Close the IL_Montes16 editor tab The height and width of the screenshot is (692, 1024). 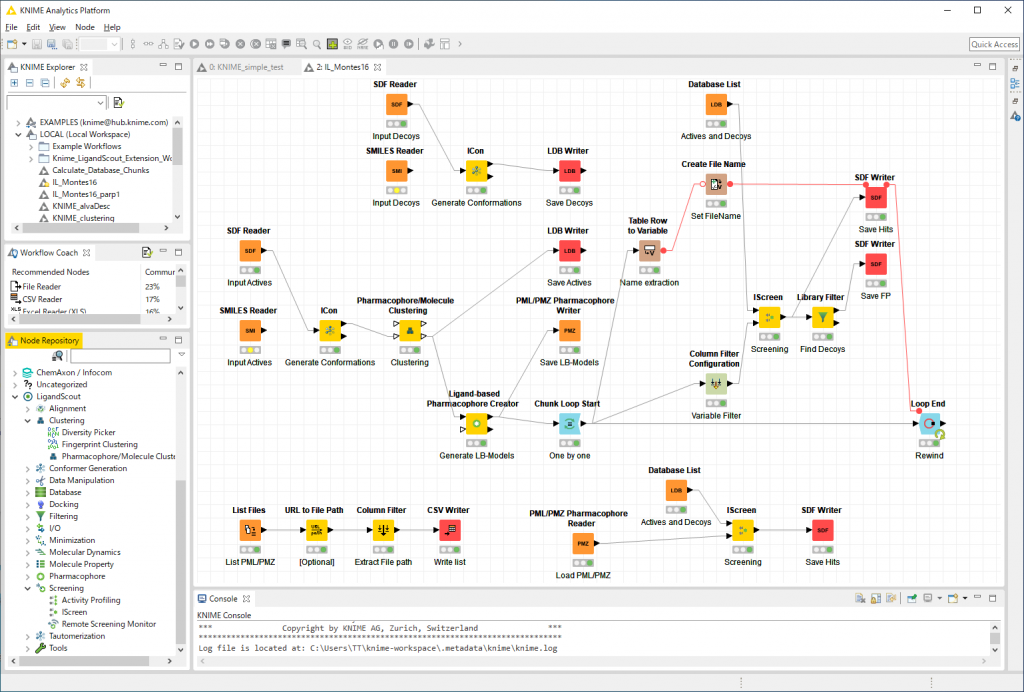pos(377,67)
